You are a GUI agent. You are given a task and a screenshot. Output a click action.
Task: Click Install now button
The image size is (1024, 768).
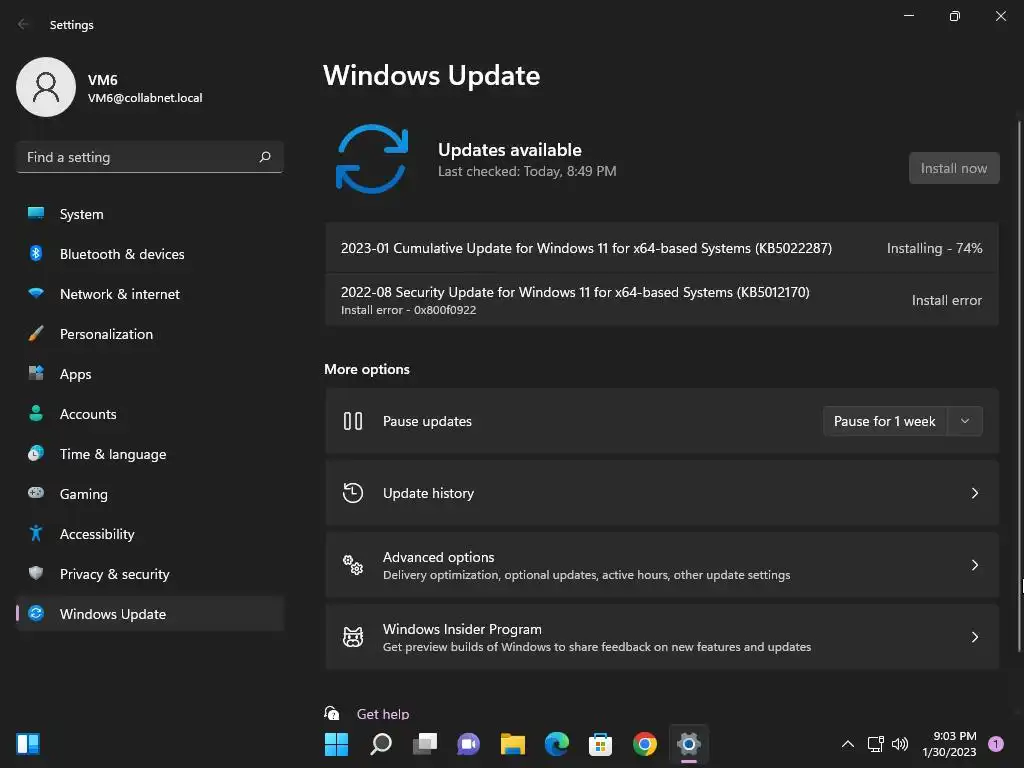[x=954, y=168]
